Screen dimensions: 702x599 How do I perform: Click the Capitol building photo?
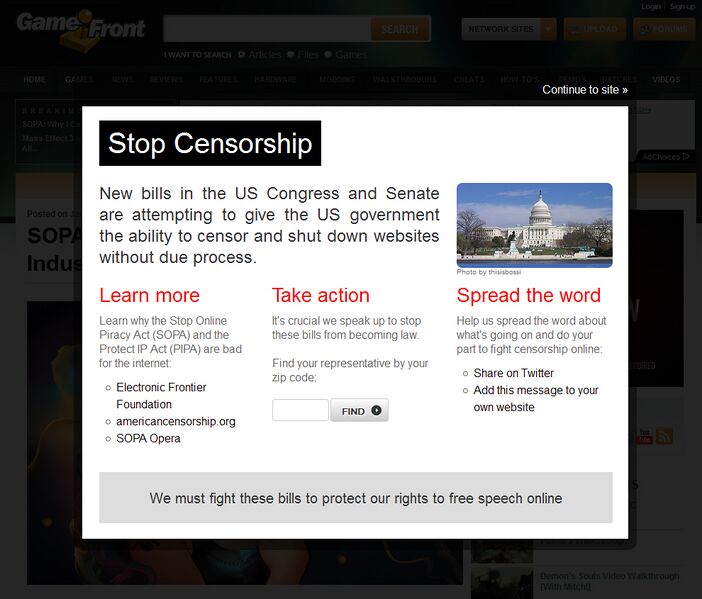535,225
